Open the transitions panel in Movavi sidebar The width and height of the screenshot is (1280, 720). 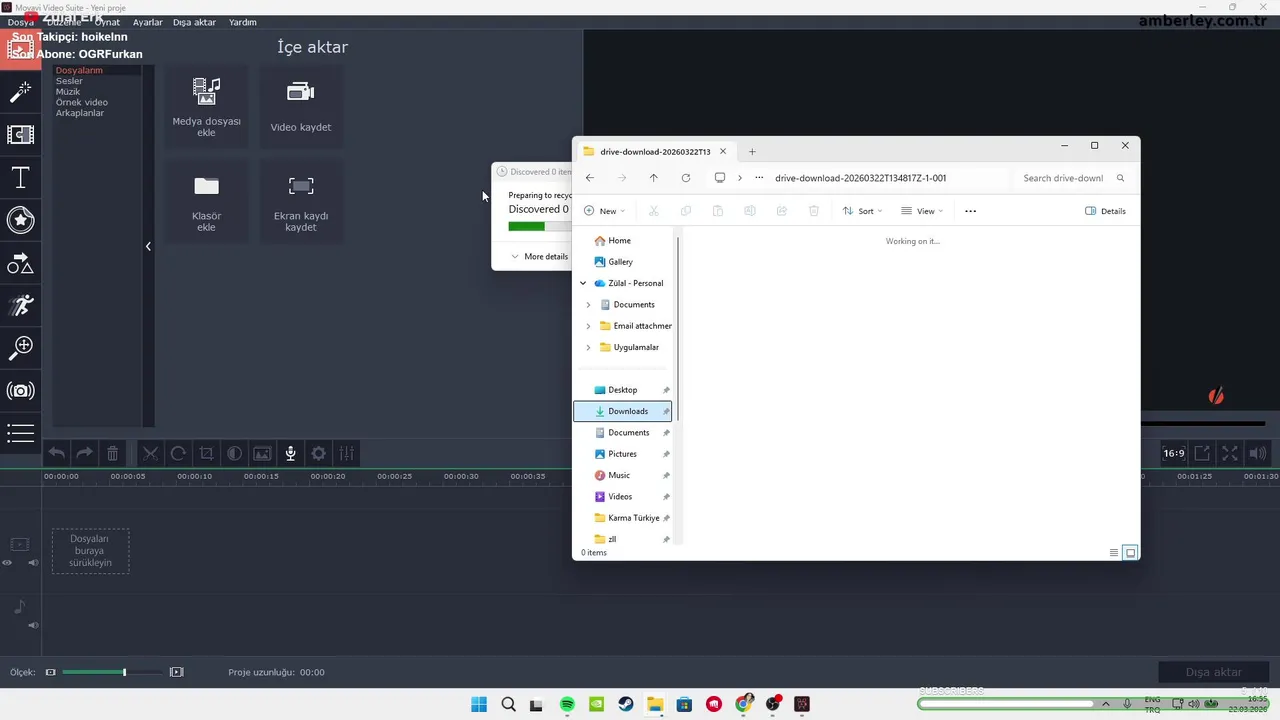click(20, 135)
